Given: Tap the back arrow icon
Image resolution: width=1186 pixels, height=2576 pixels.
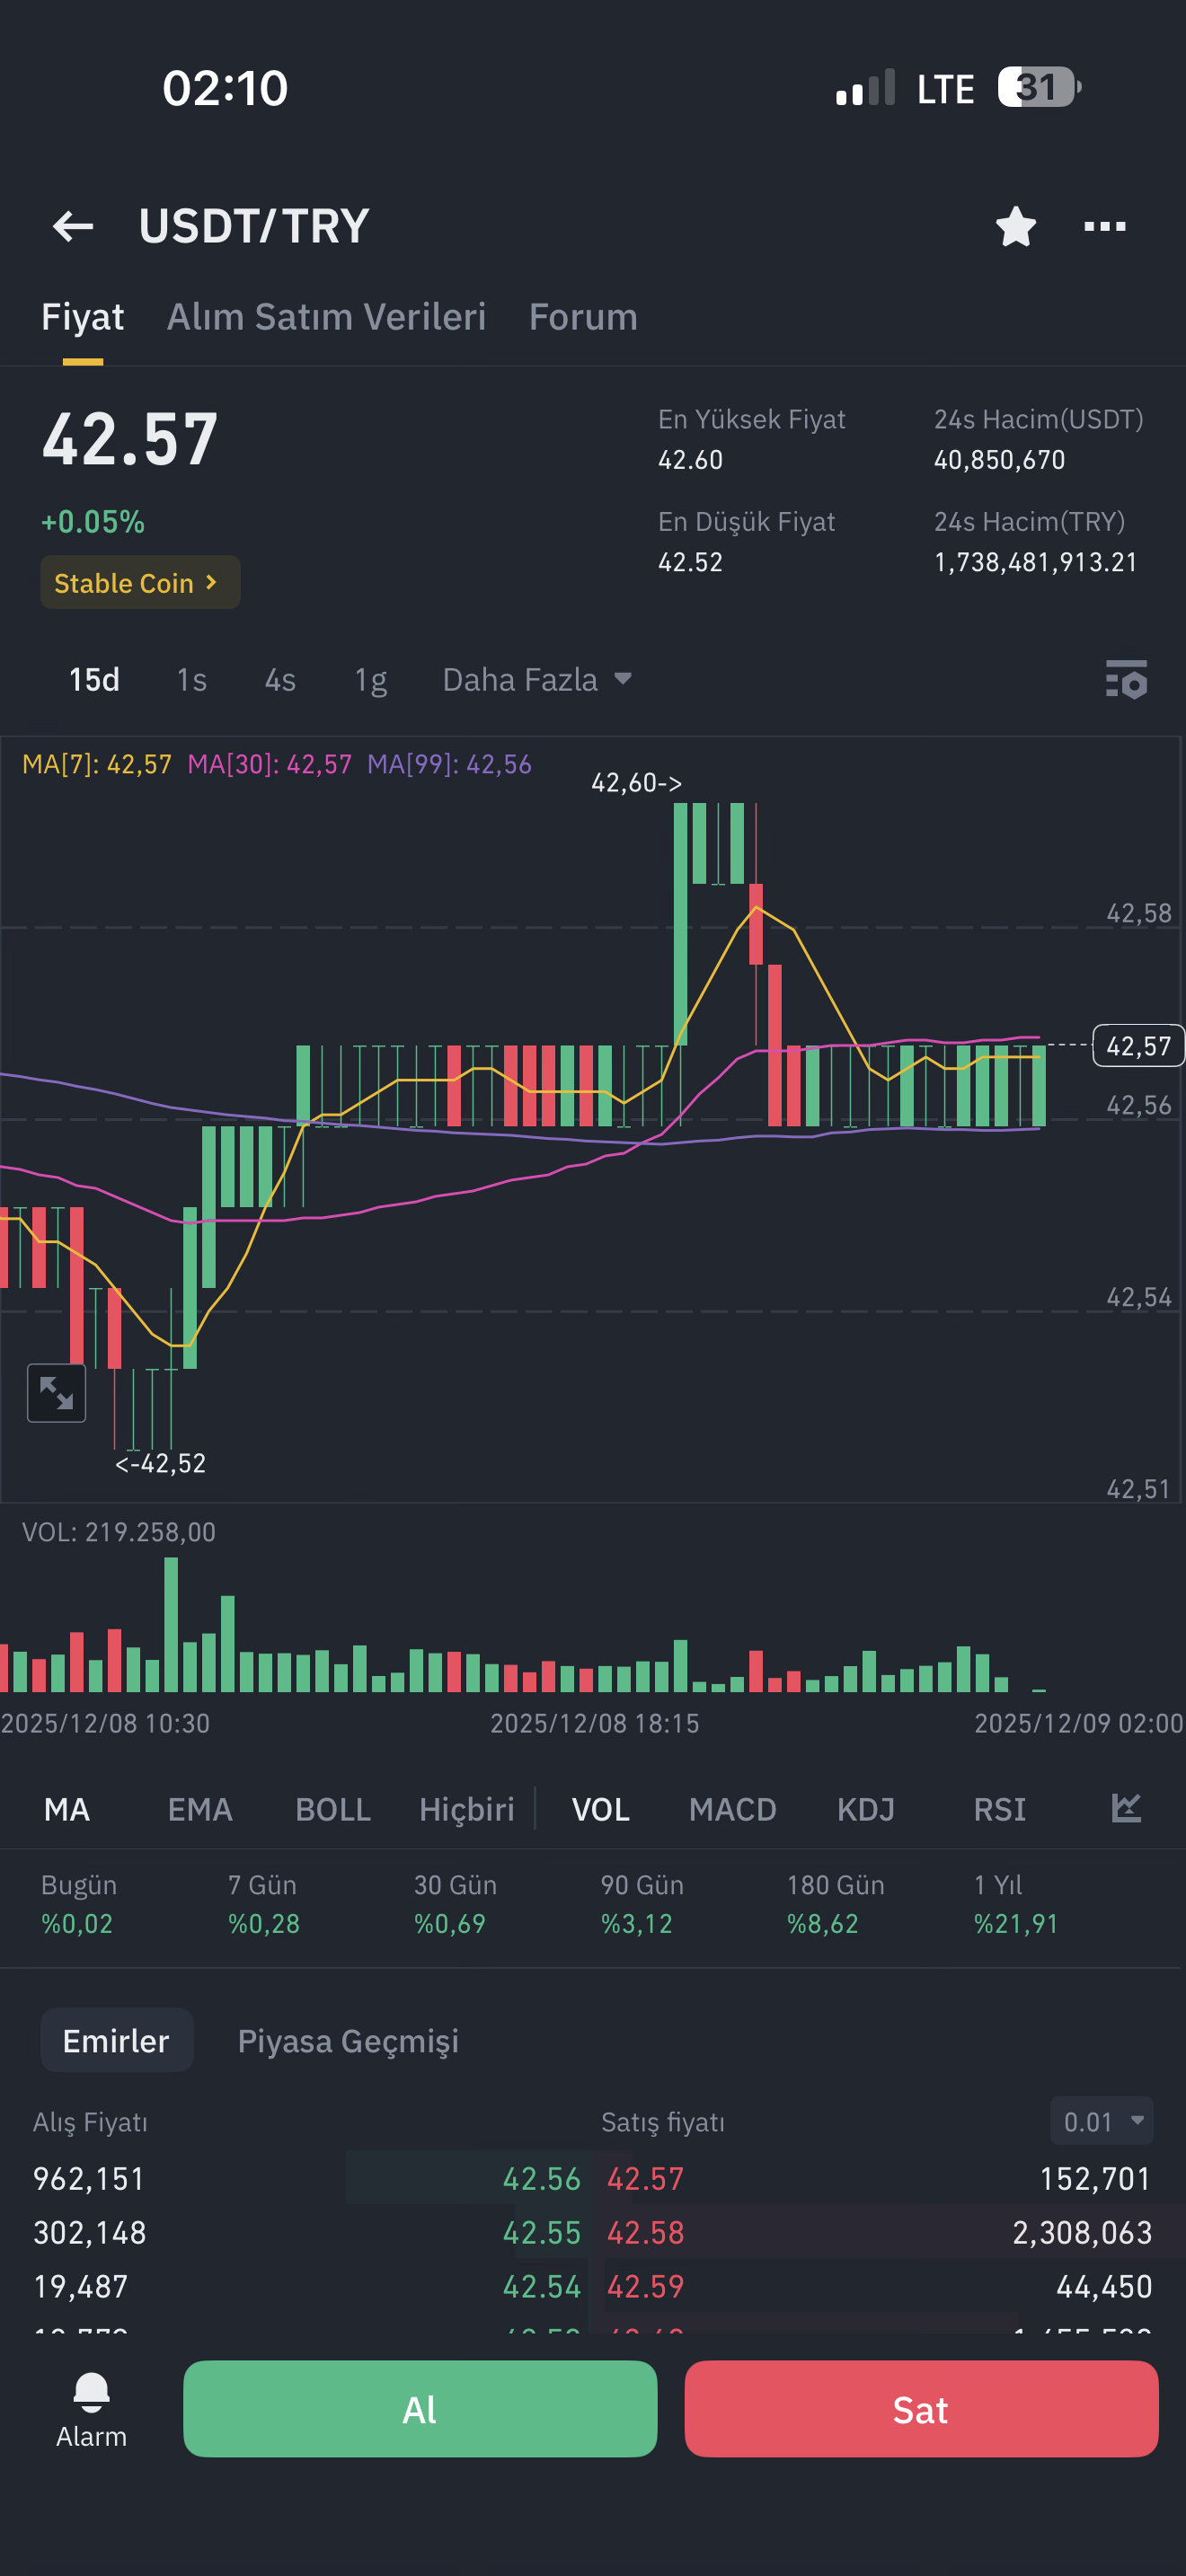Looking at the screenshot, I should pyautogui.click(x=73, y=226).
